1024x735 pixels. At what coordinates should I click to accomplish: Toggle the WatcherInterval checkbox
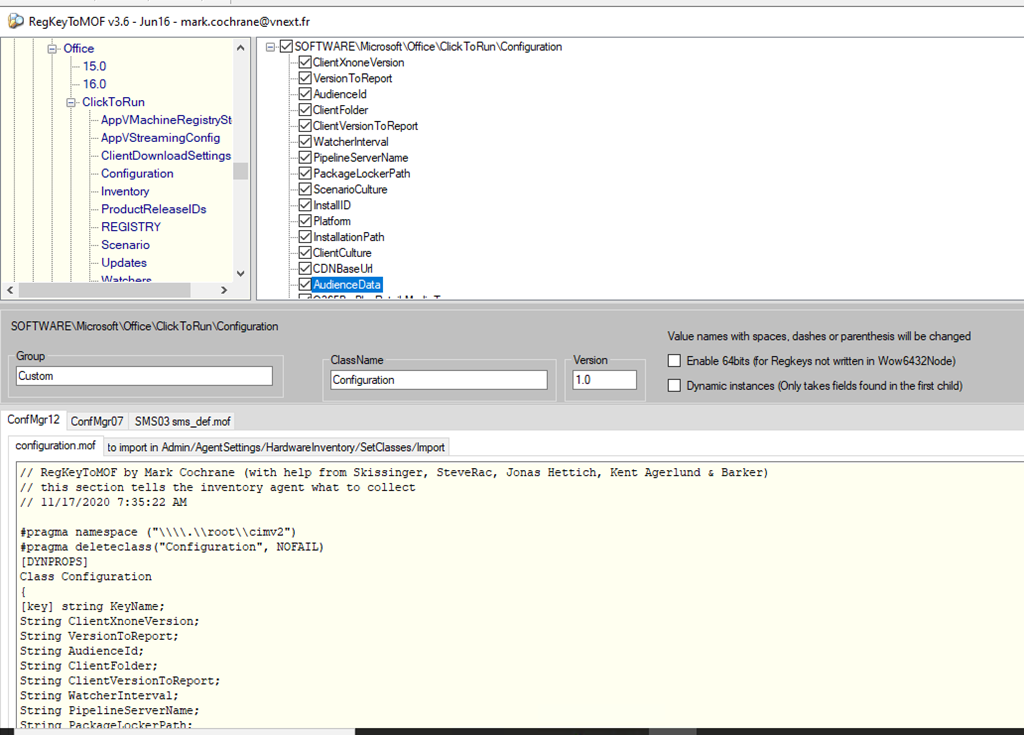point(305,141)
